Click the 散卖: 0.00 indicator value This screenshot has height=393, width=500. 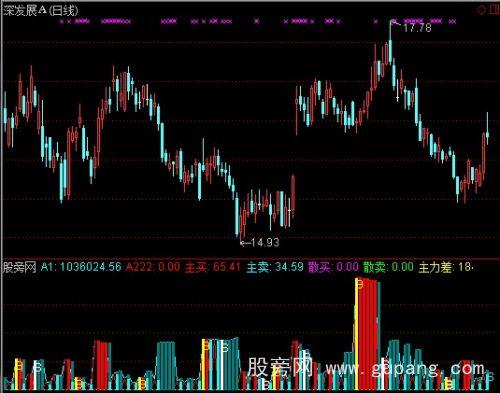388,267
